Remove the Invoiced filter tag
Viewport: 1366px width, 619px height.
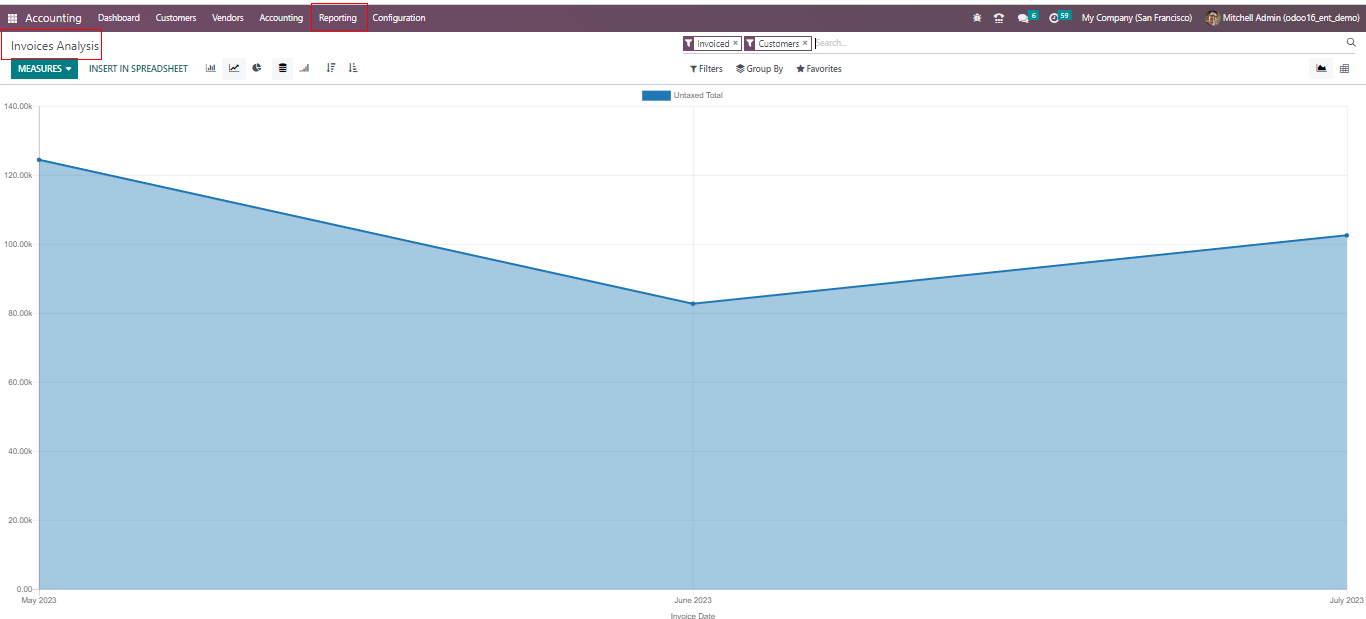735,43
